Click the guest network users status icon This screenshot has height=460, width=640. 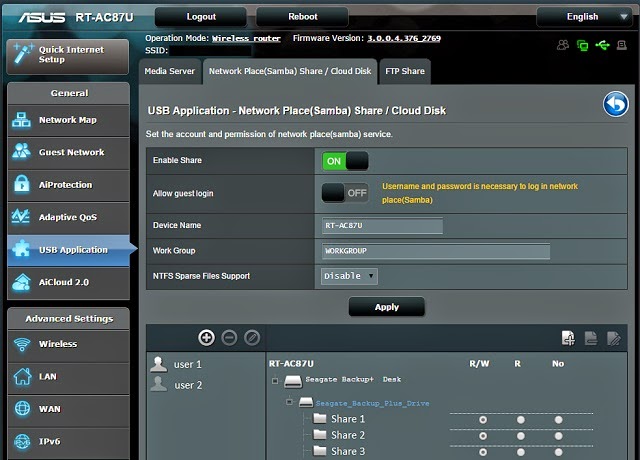(x=563, y=45)
